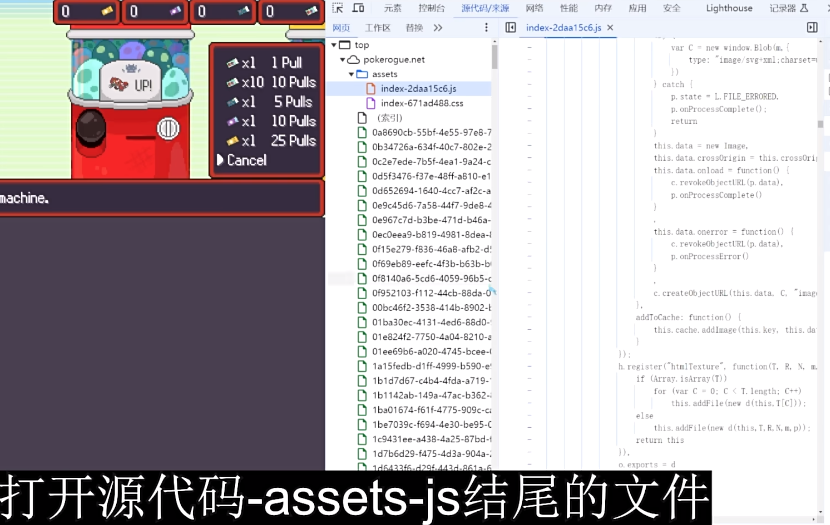The height and width of the screenshot is (525, 830).
Task: Open the 网络 (Network) tab
Action: [x=535, y=8]
